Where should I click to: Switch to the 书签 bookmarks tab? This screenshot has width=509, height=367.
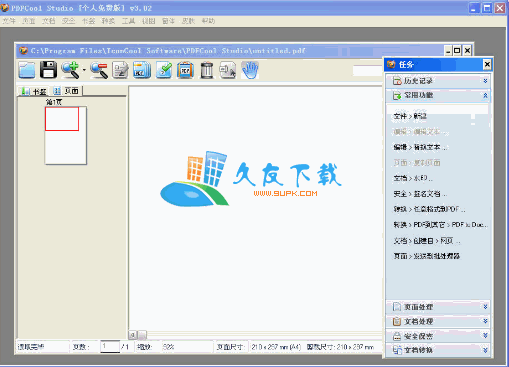click(34, 91)
